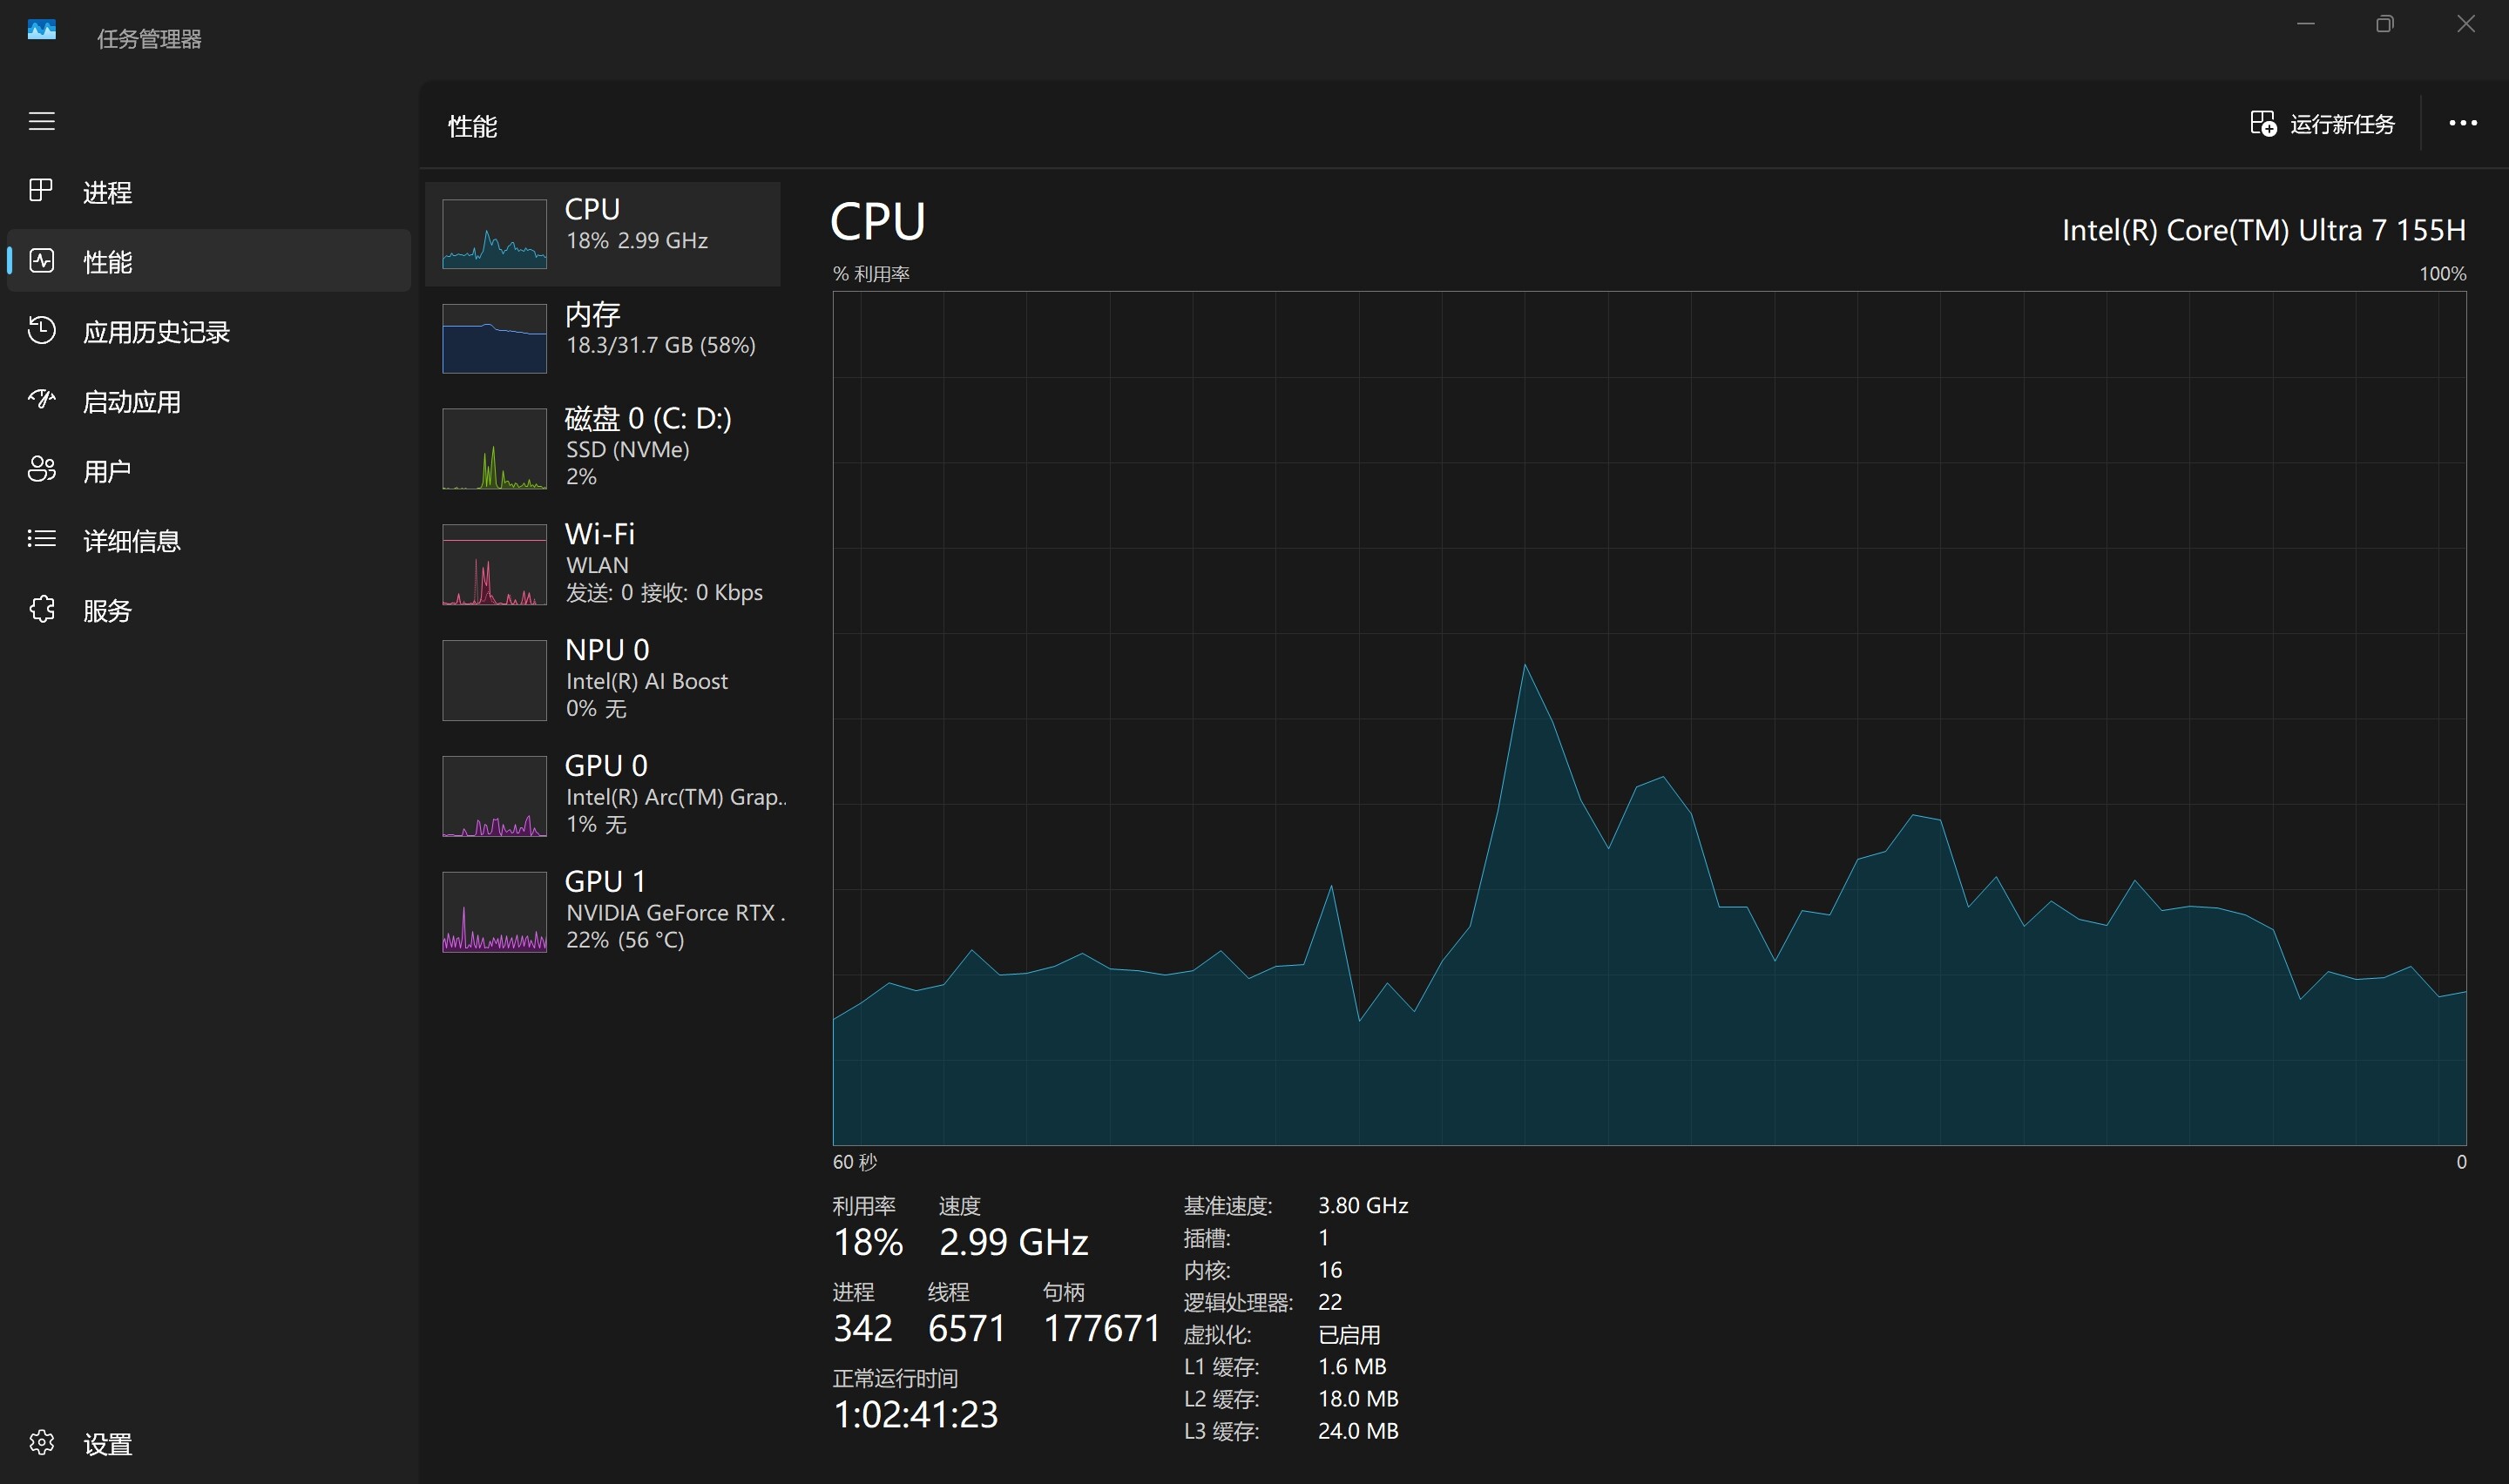Select the 磁盘 0 mini graph thumbnail
Screen dimensions: 2509x1484
(x=494, y=448)
